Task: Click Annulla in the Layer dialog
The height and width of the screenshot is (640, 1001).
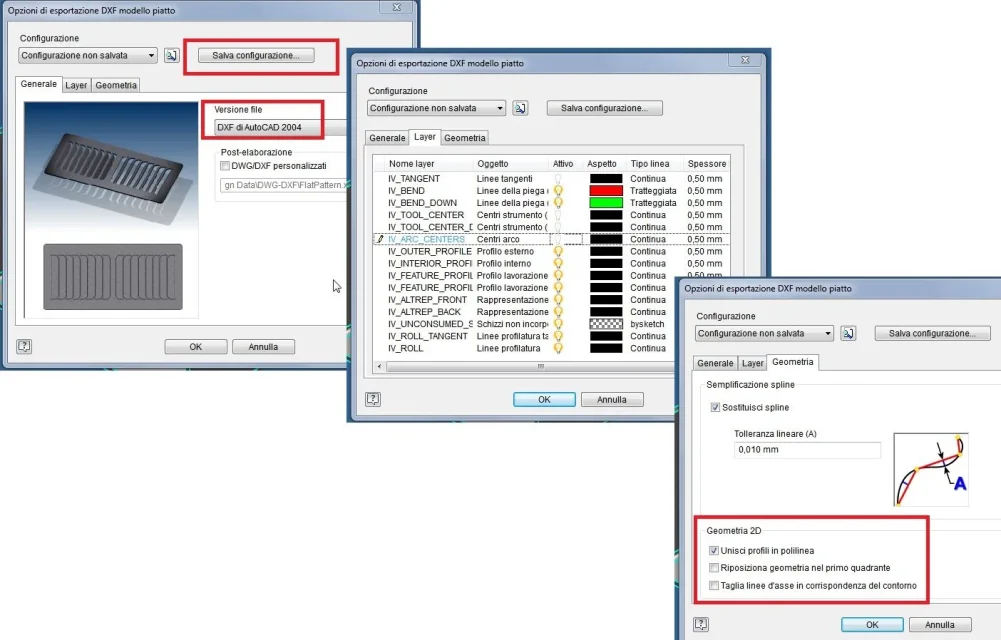Action: click(612, 399)
